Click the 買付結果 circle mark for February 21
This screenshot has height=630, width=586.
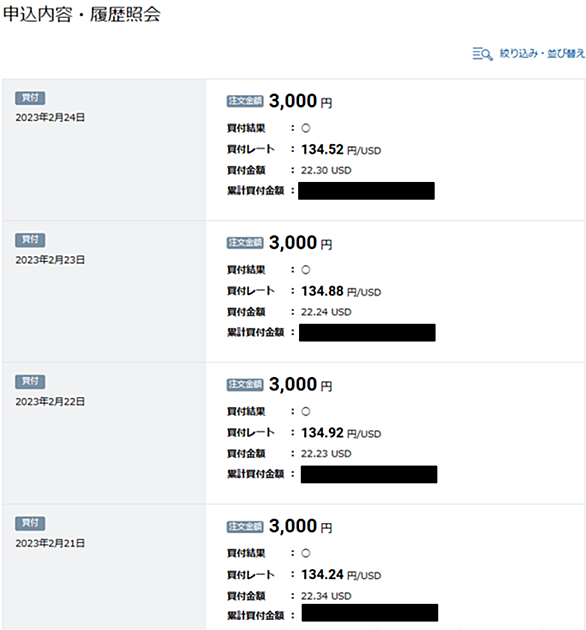point(306,553)
